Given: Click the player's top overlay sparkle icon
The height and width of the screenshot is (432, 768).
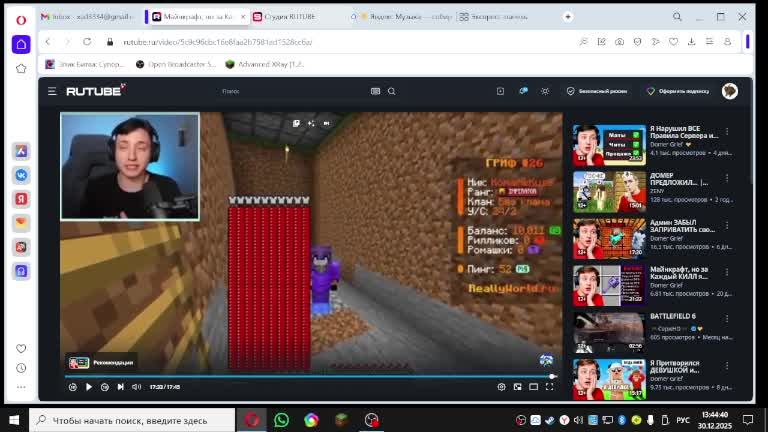Looking at the screenshot, I should point(311,123).
